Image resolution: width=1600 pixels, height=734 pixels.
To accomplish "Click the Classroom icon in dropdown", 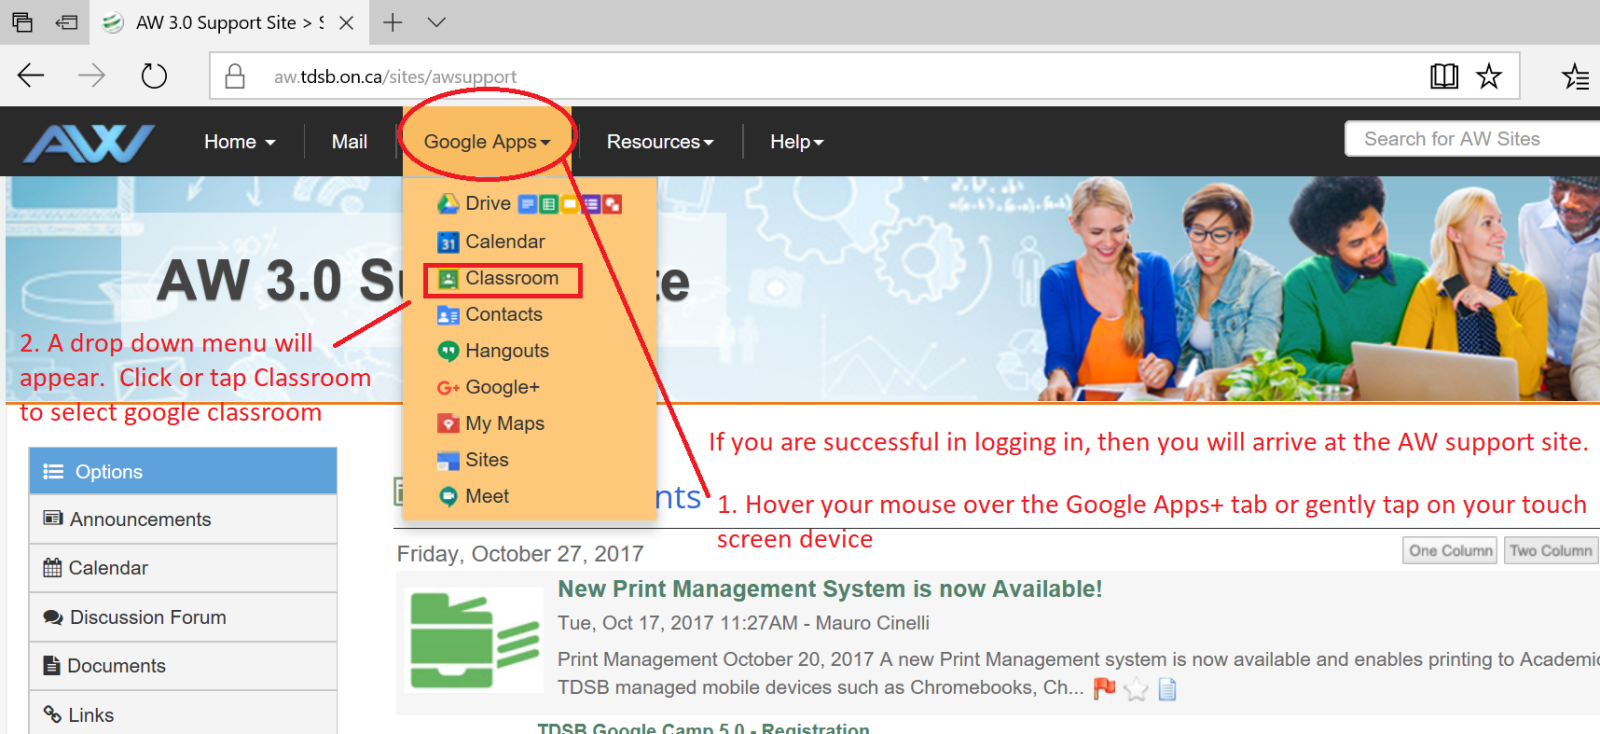I will click(x=448, y=279).
